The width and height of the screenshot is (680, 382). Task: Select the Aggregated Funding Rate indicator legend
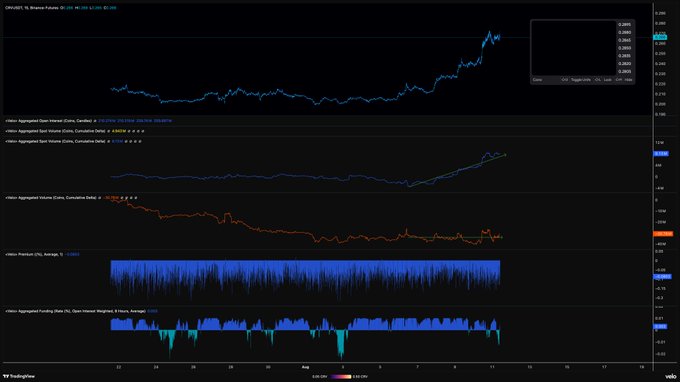pyautogui.click(x=75, y=311)
